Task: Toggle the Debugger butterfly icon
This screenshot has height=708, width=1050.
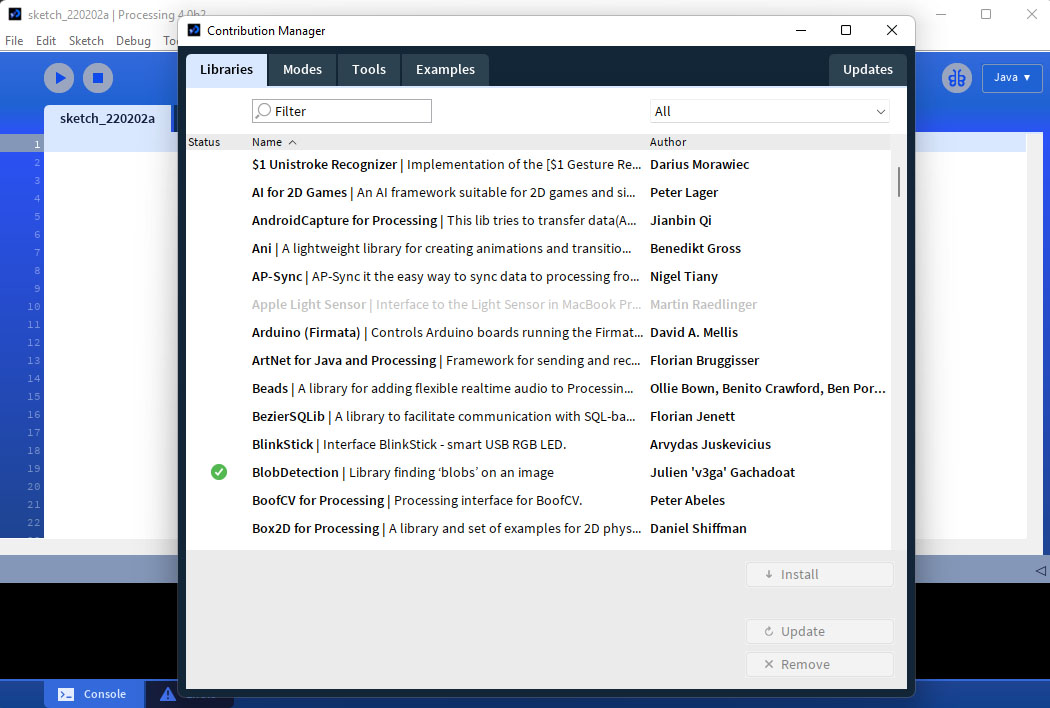Action: 957,78
